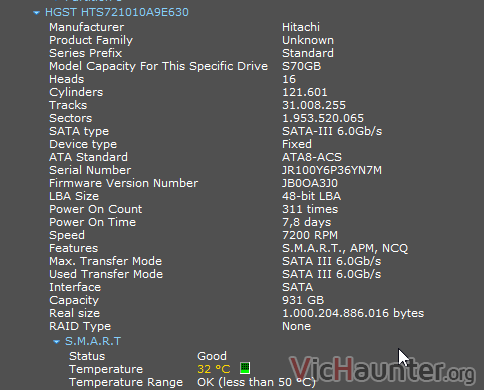Image resolution: width=484 pixels, height=390 pixels.
Task: Click the green temperature indicator icon
Action: click(245, 368)
